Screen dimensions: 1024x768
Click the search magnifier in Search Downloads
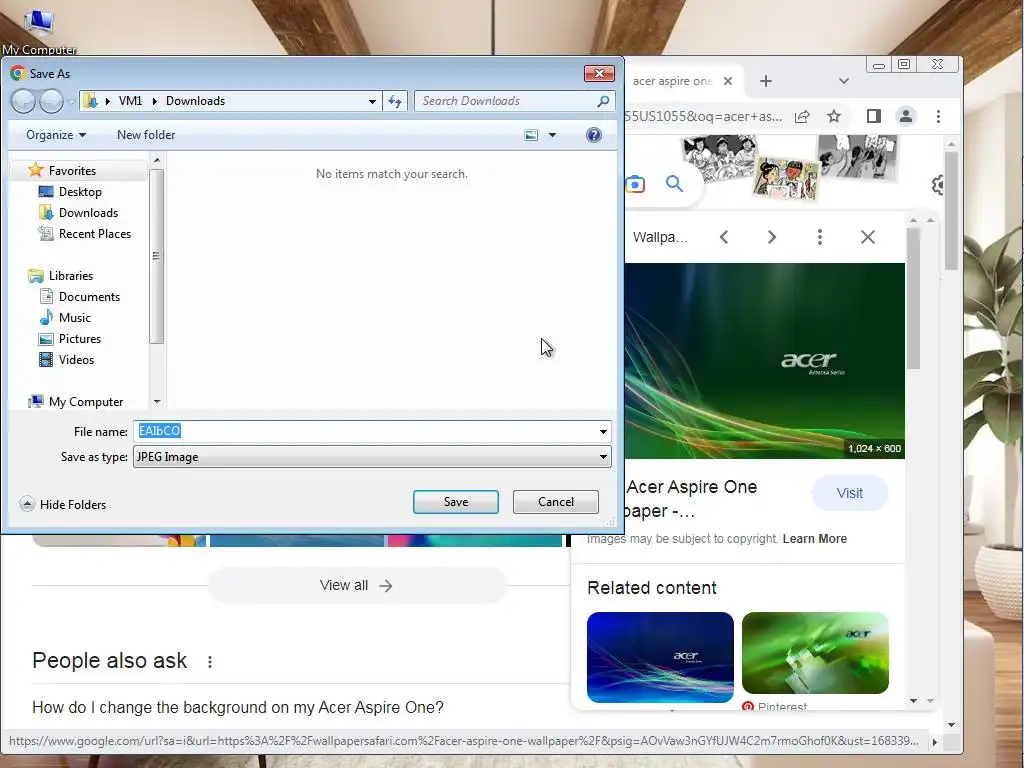[603, 101]
